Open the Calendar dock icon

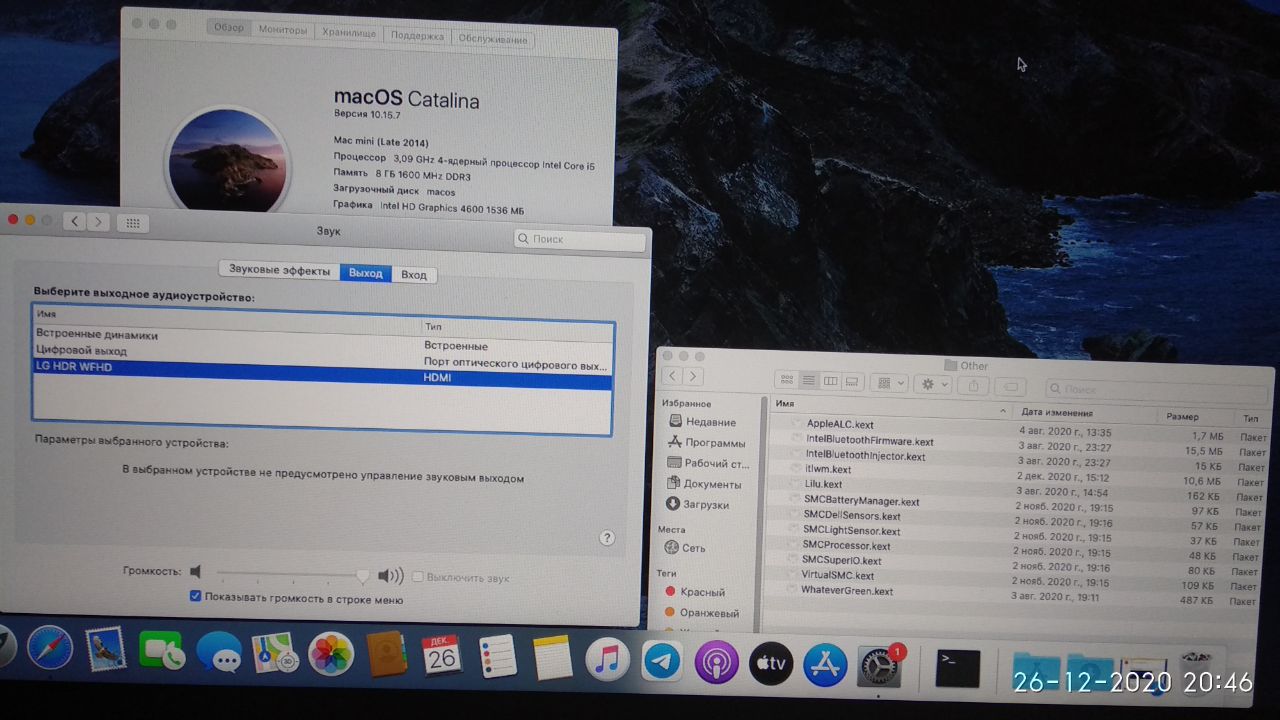click(441, 656)
